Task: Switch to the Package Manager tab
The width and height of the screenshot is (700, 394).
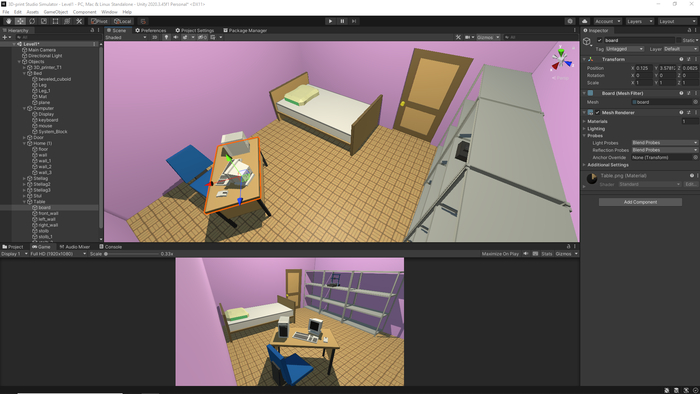Action: pos(245,30)
